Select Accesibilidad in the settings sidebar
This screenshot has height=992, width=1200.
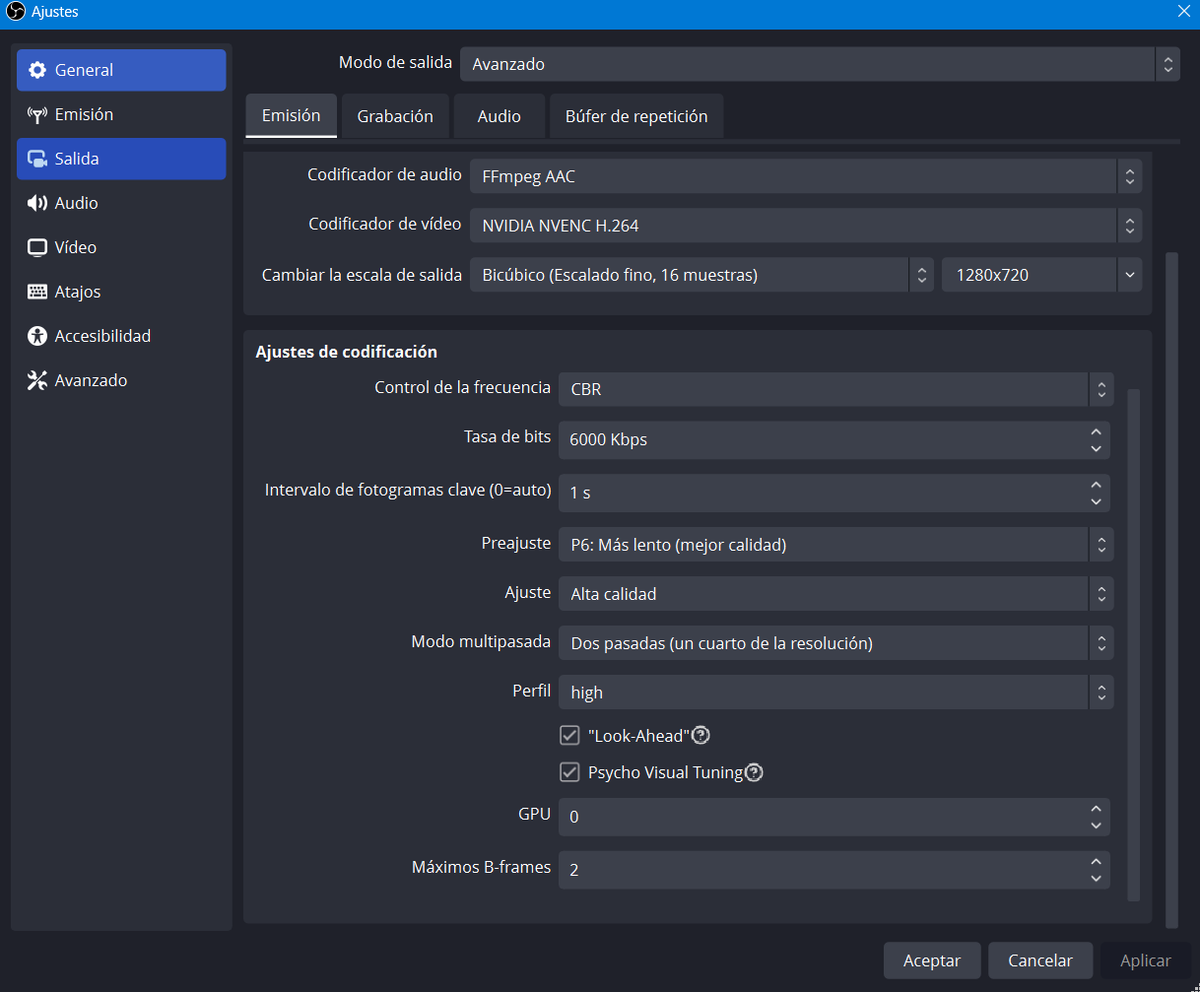(x=121, y=336)
